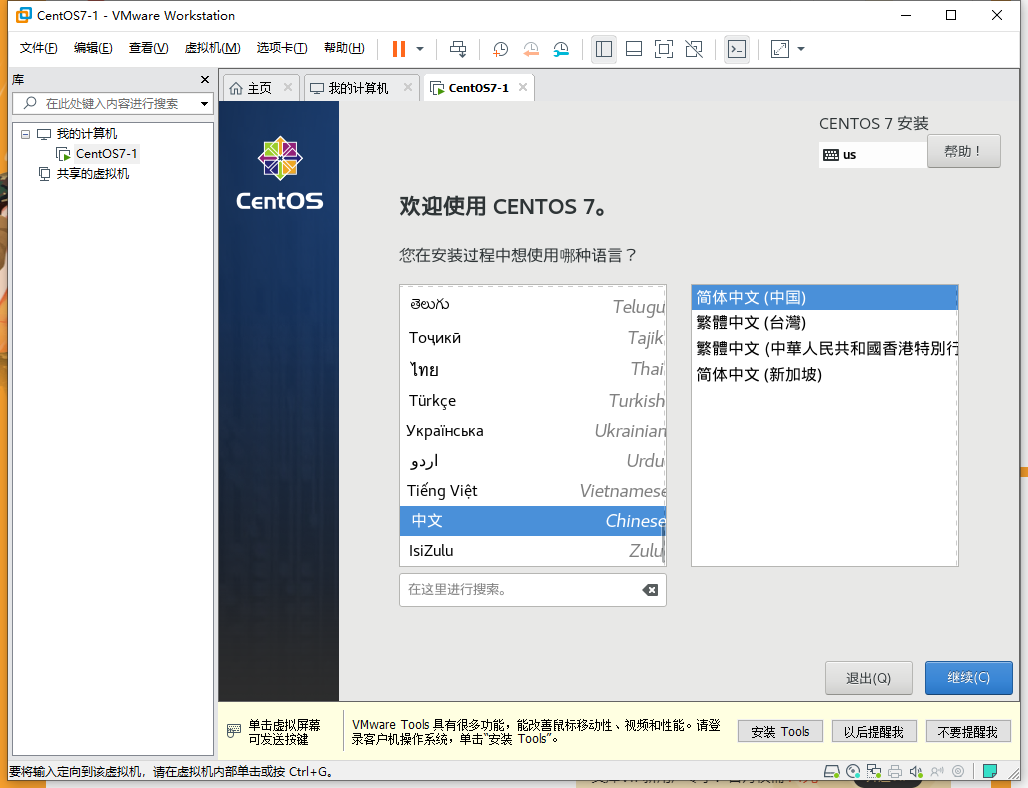This screenshot has width=1028, height=788.
Task: Click the hard disk status icon
Action: pyautogui.click(x=831, y=772)
